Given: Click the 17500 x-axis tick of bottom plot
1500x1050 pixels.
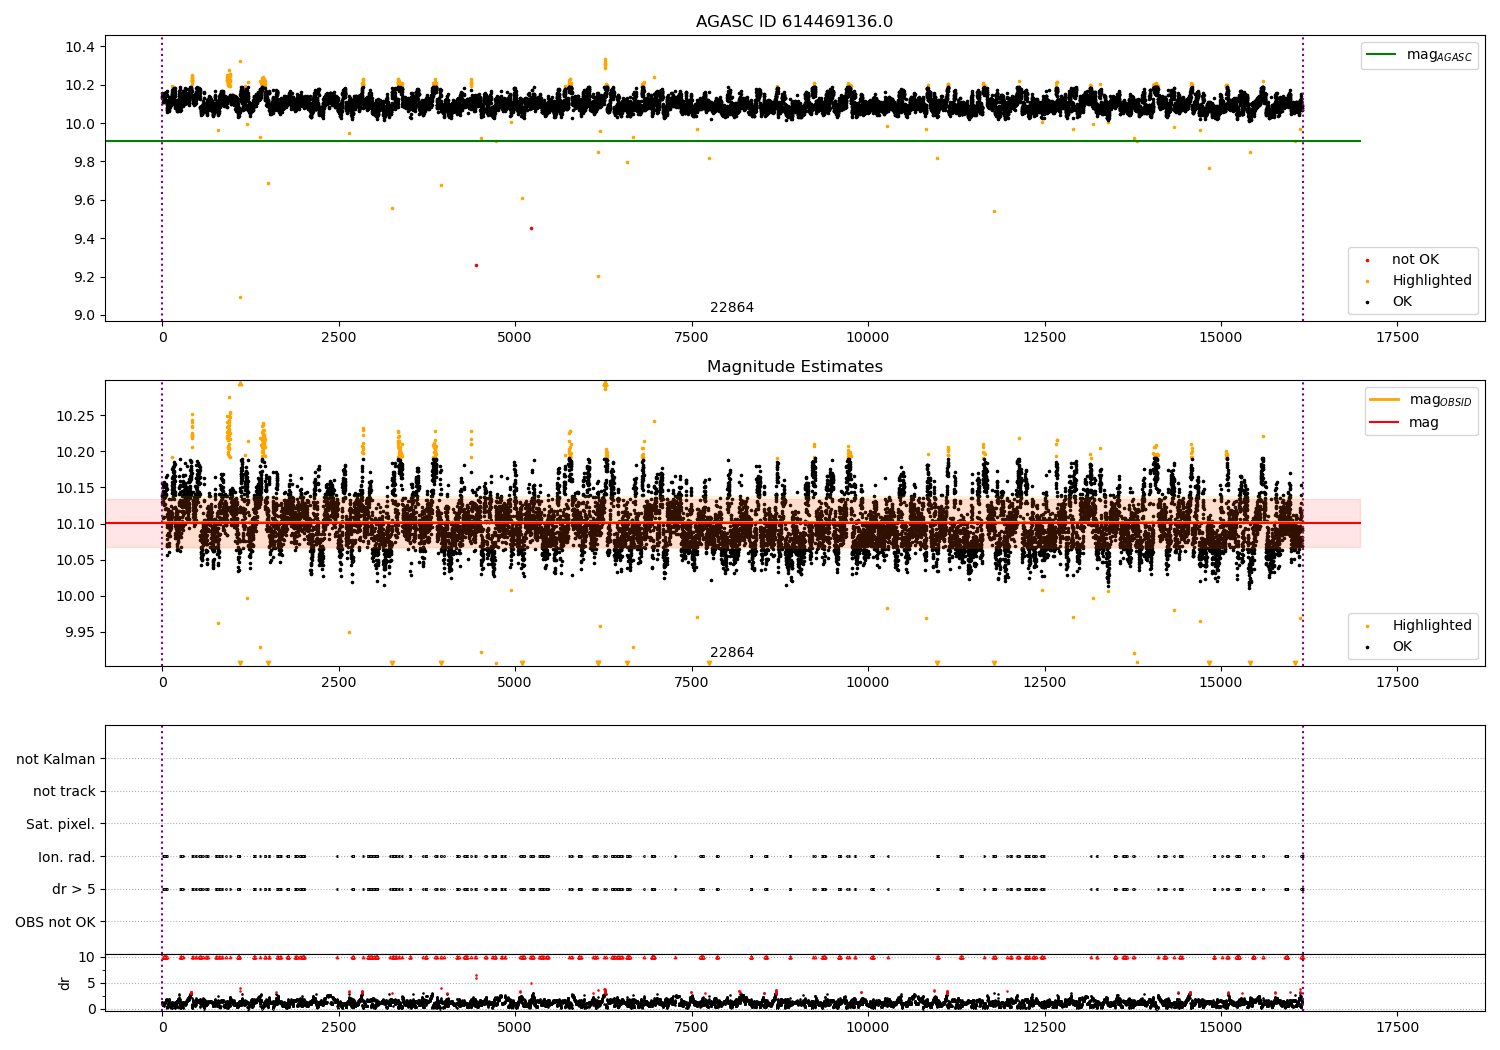Looking at the screenshot, I should tap(1397, 1027).
